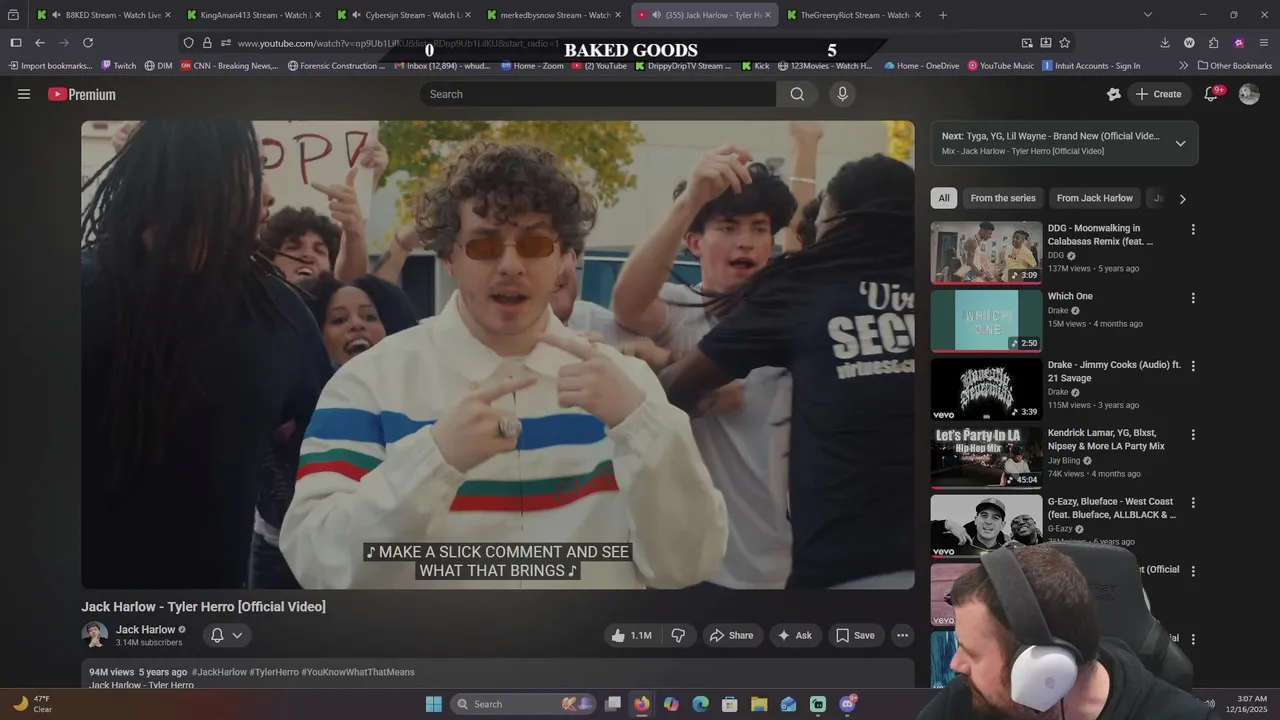The image size is (1280, 720).
Task: Open the Windows Start menu
Action: [433, 704]
